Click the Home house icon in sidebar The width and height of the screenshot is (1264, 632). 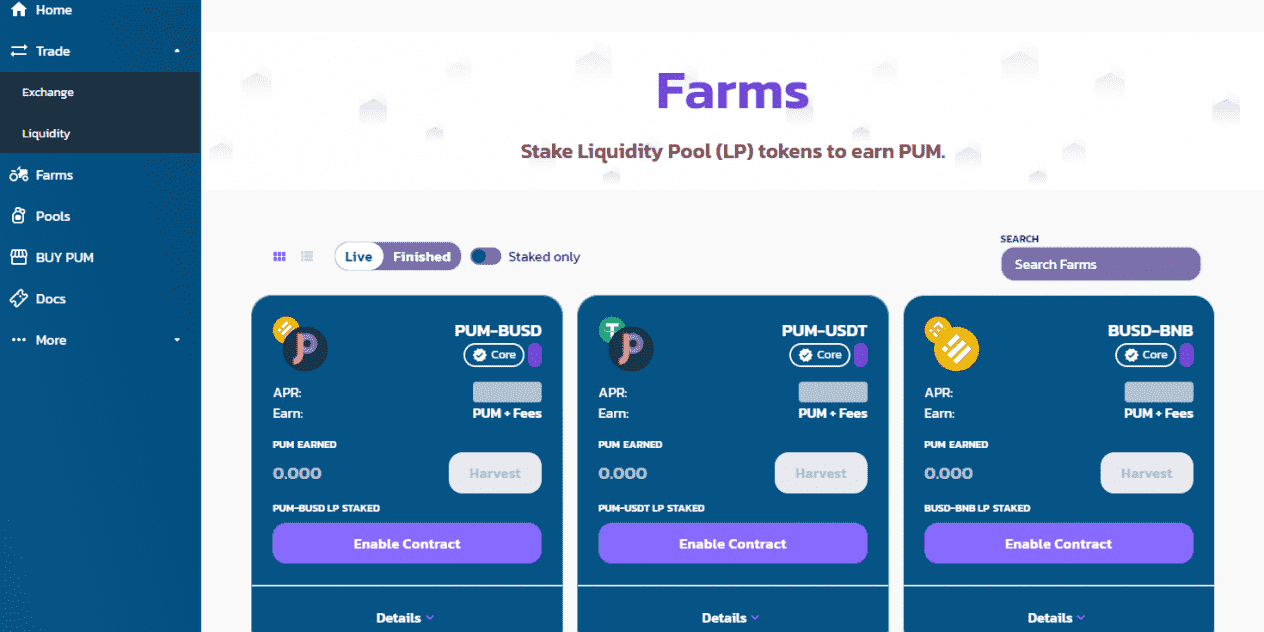pos(18,10)
